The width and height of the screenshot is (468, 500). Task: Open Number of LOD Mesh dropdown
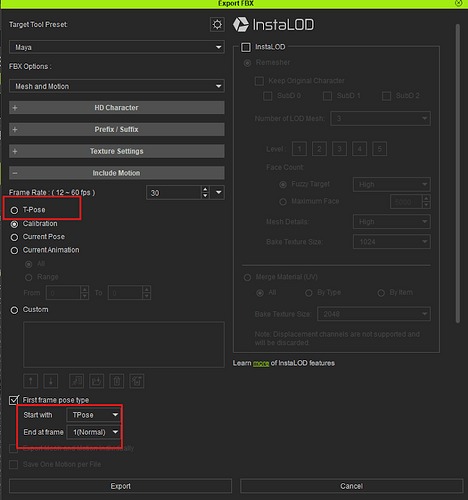380,119
